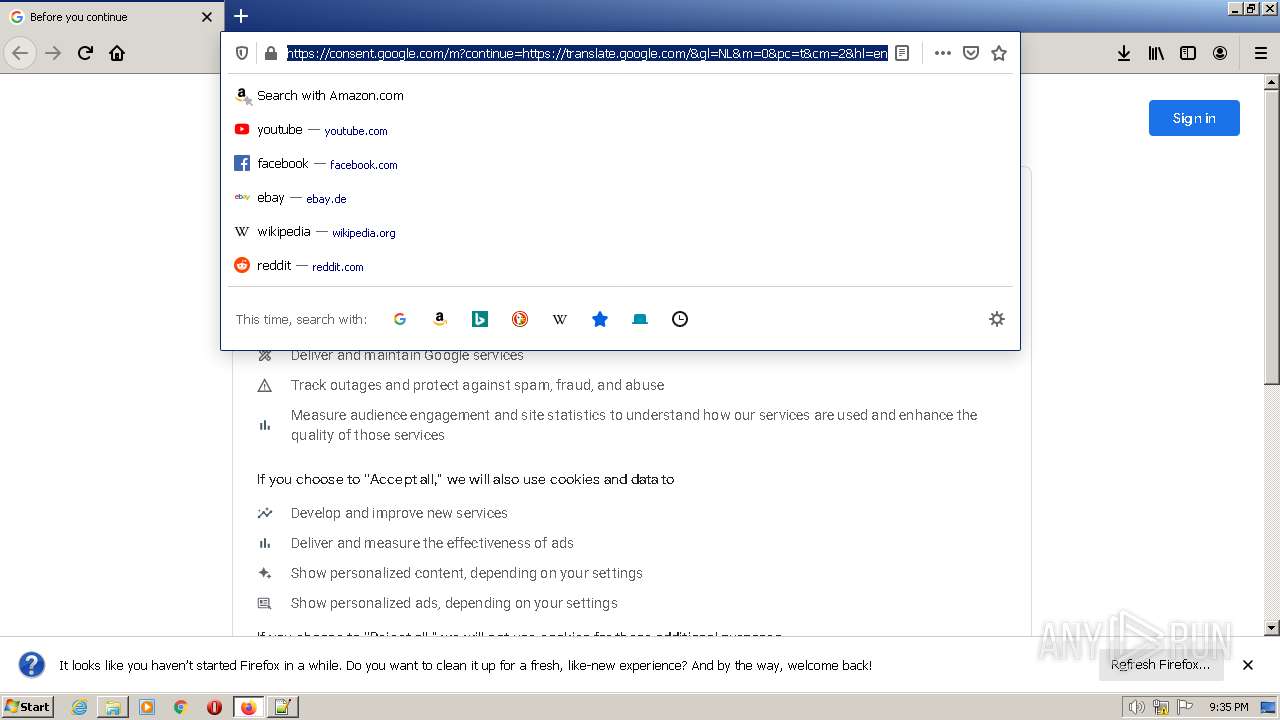Select the reddit.com suggestion
1280x720 pixels.
pyautogui.click(x=620, y=265)
